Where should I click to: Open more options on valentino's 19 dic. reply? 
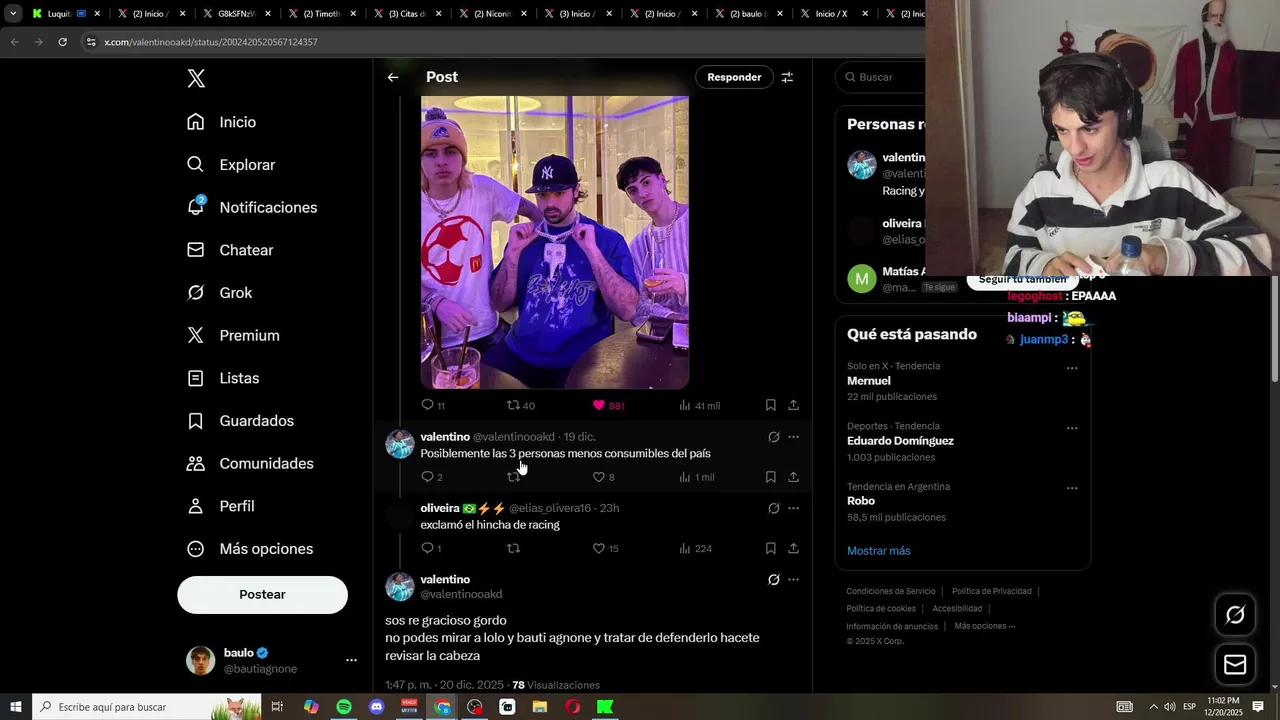793,437
